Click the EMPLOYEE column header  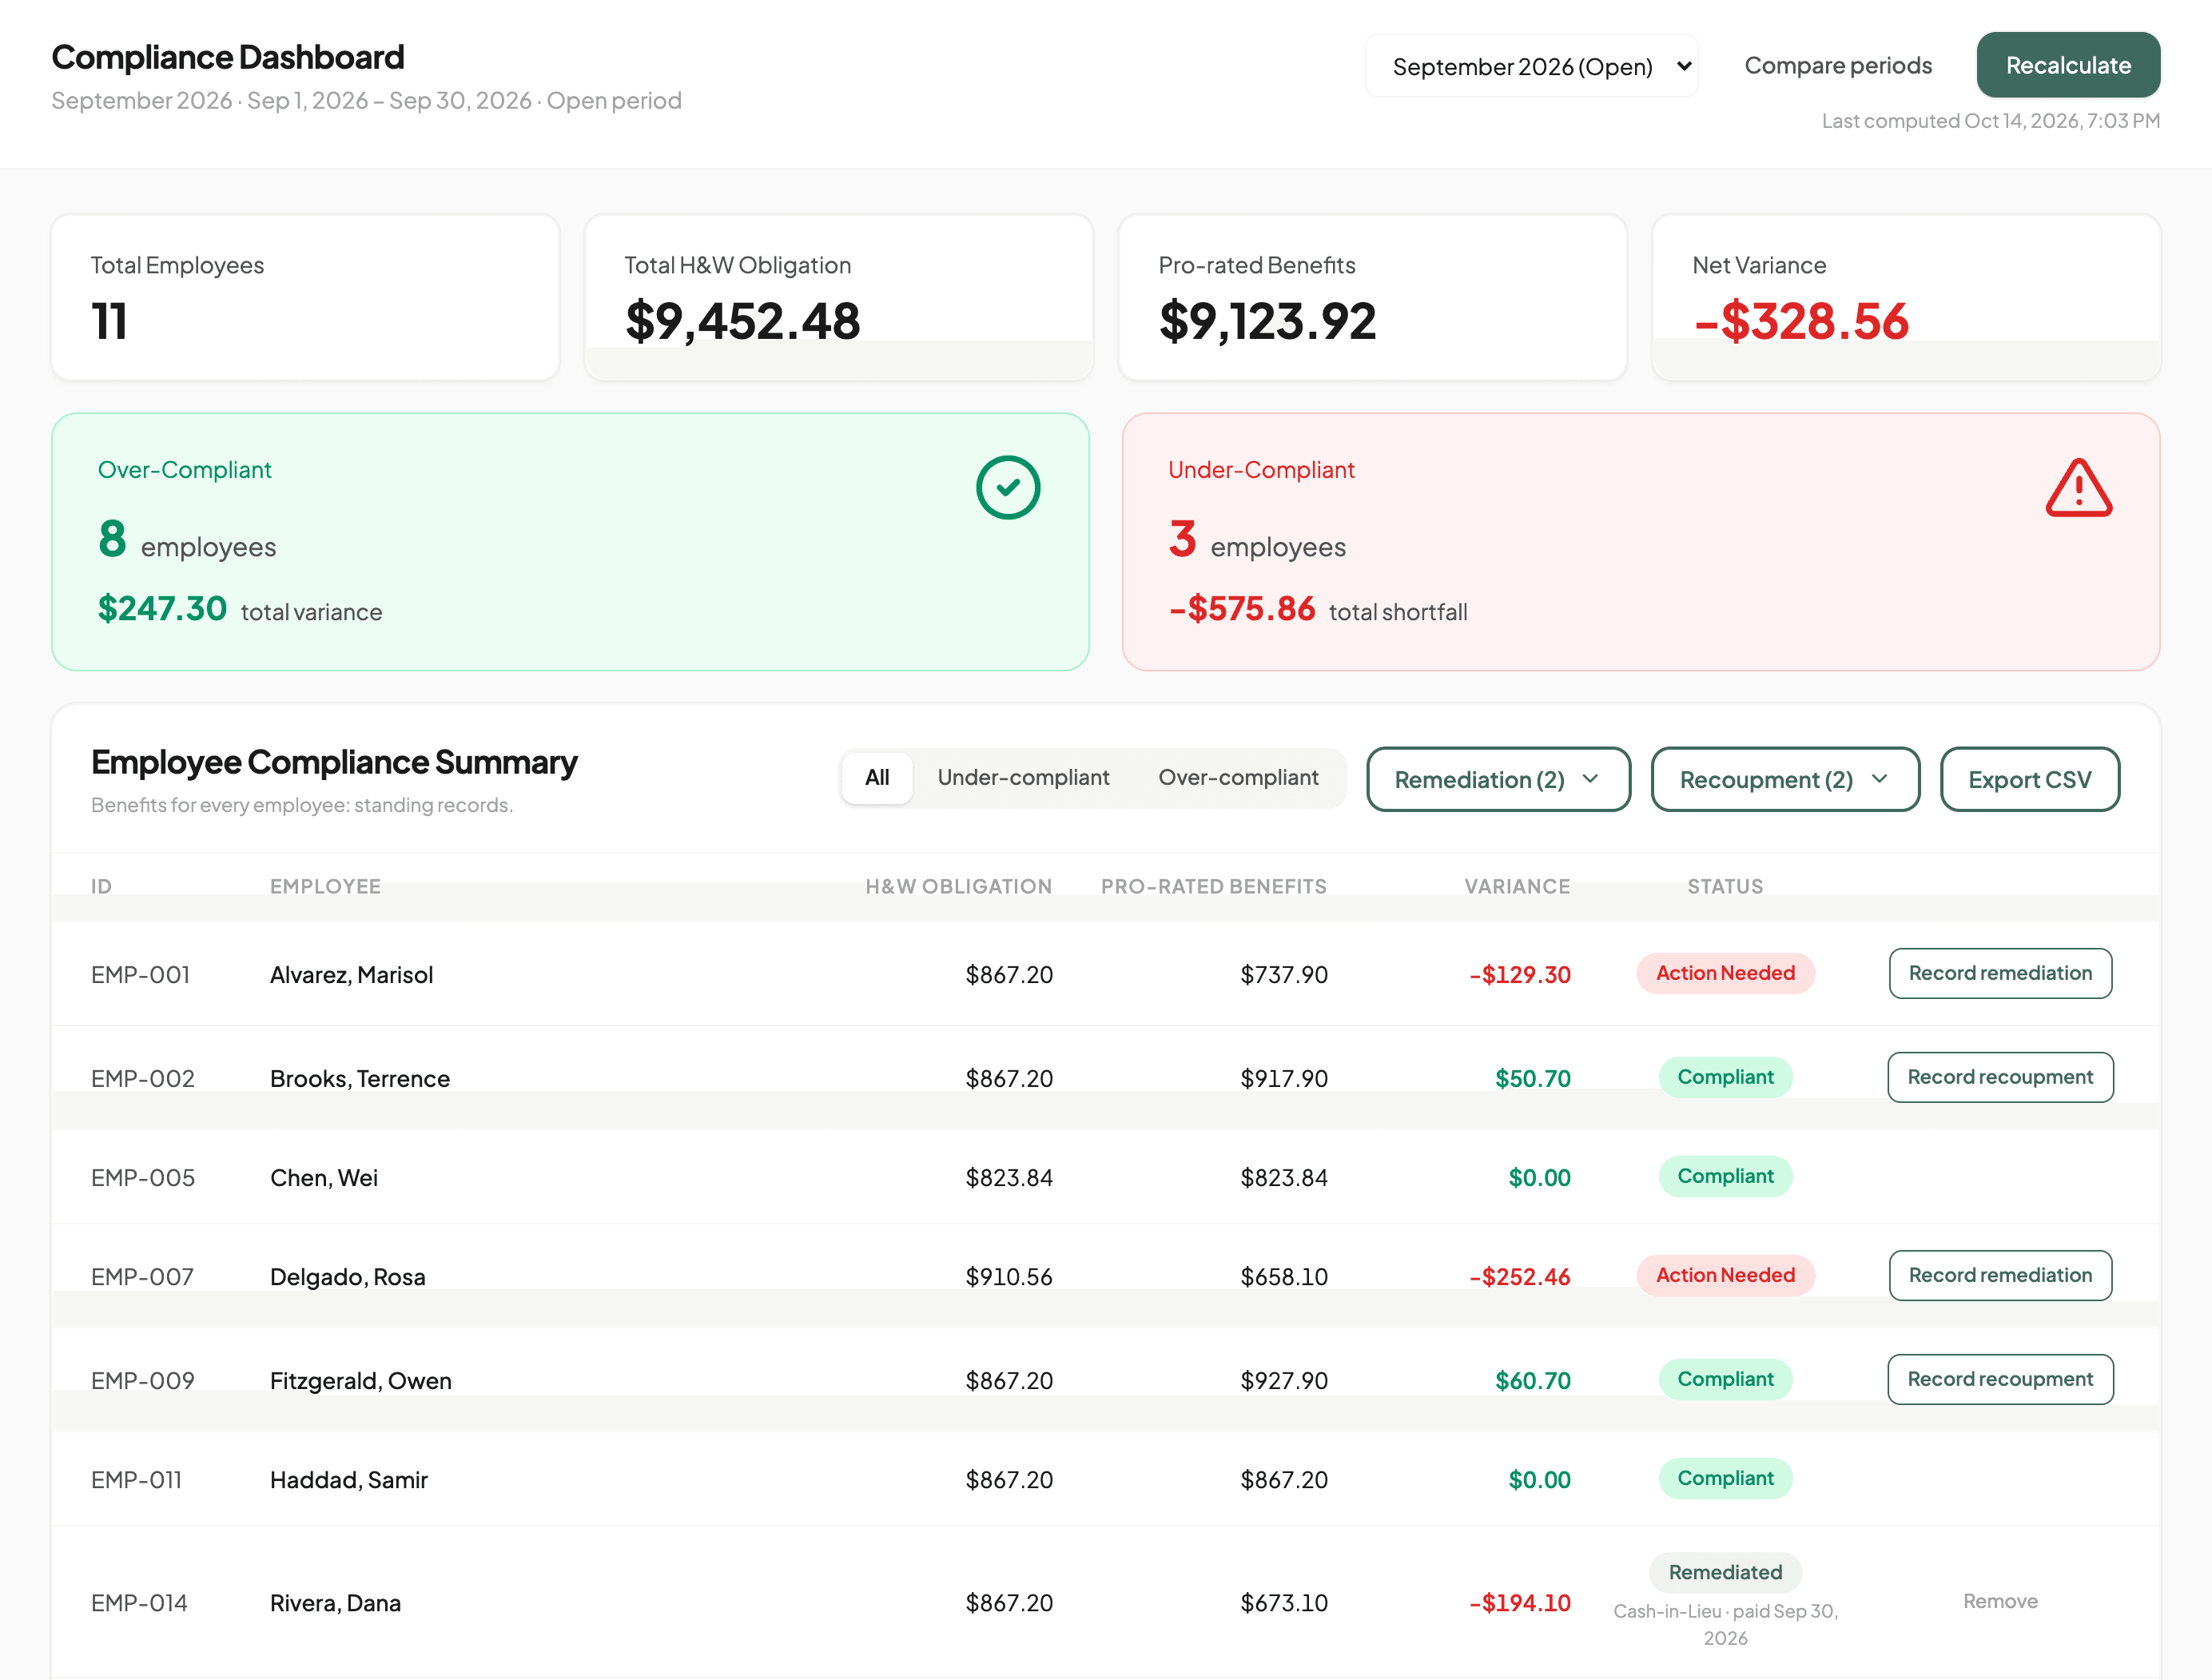point(325,886)
